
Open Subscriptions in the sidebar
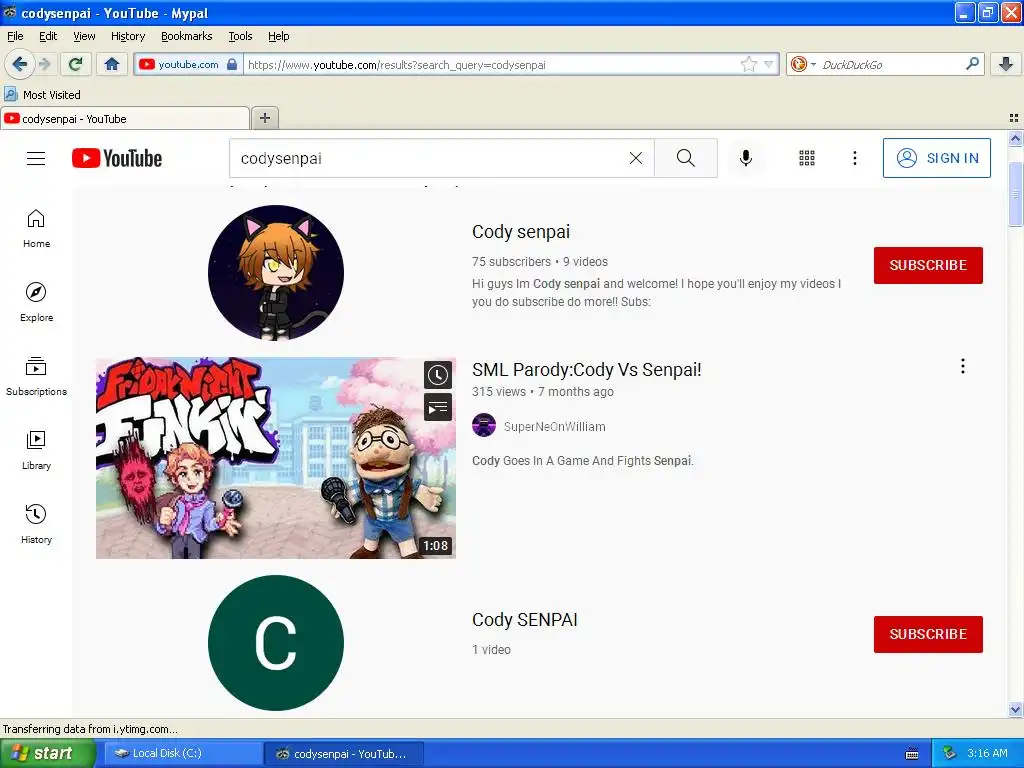tap(36, 376)
